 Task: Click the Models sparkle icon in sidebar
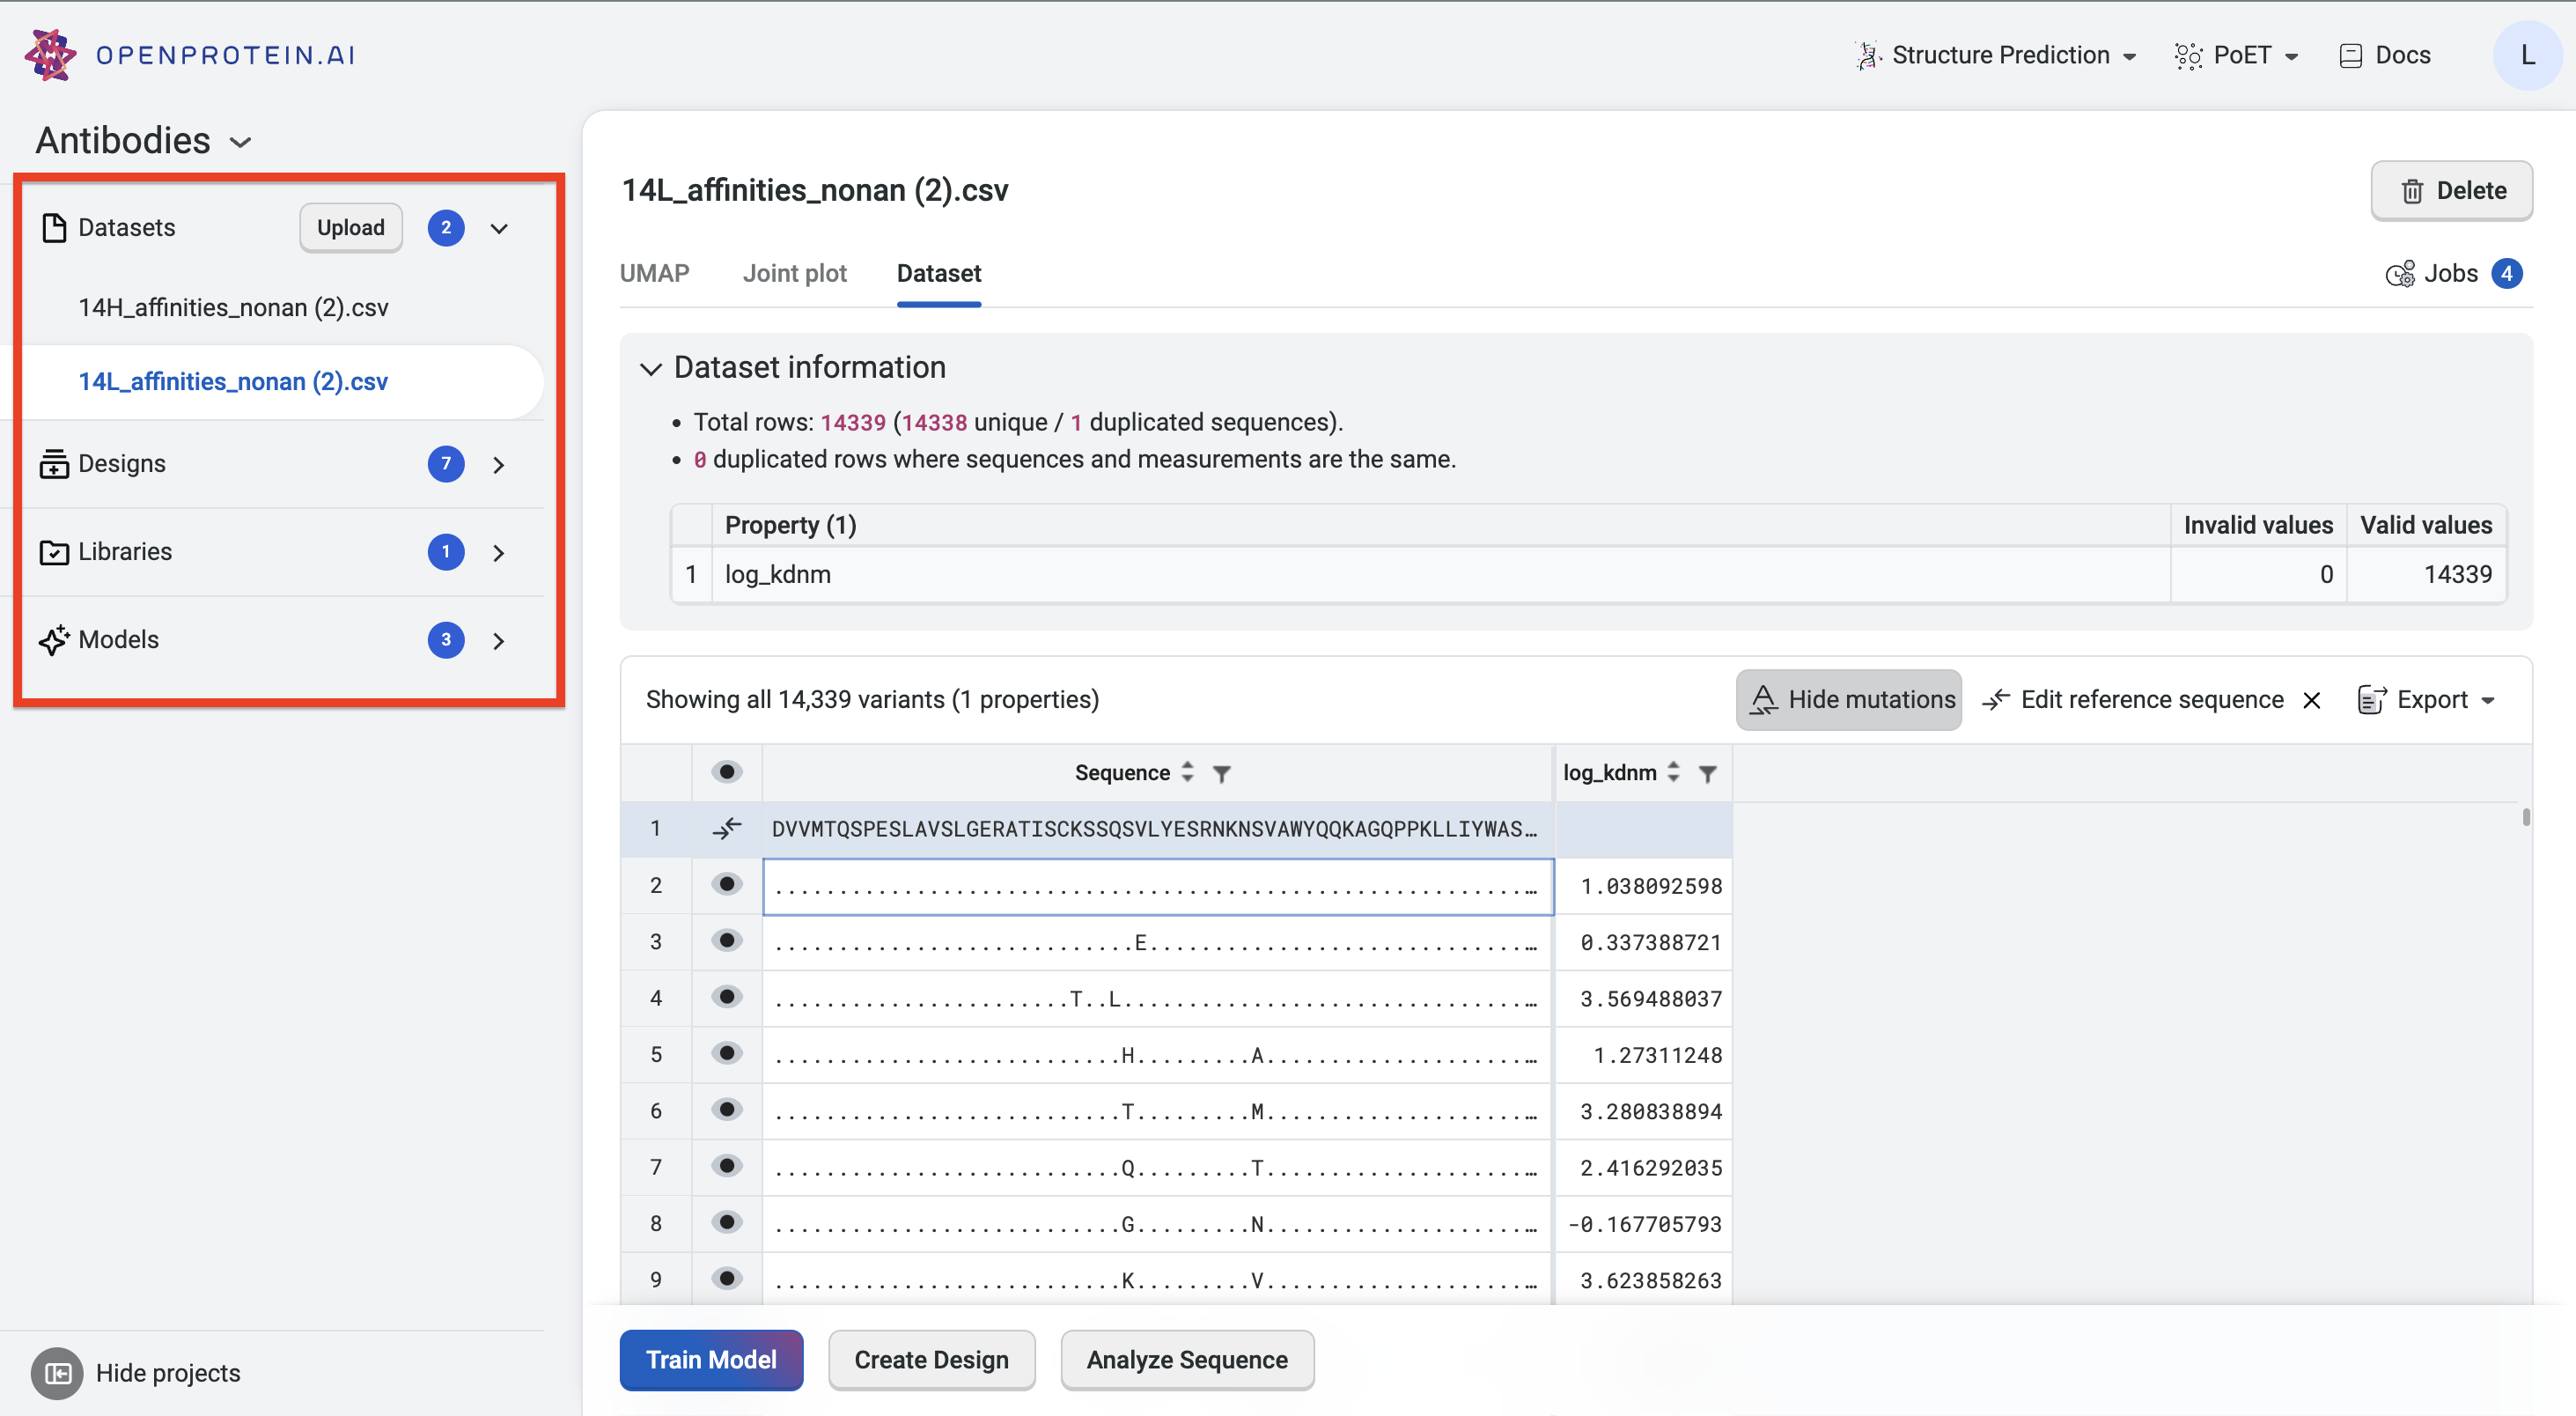(x=54, y=640)
